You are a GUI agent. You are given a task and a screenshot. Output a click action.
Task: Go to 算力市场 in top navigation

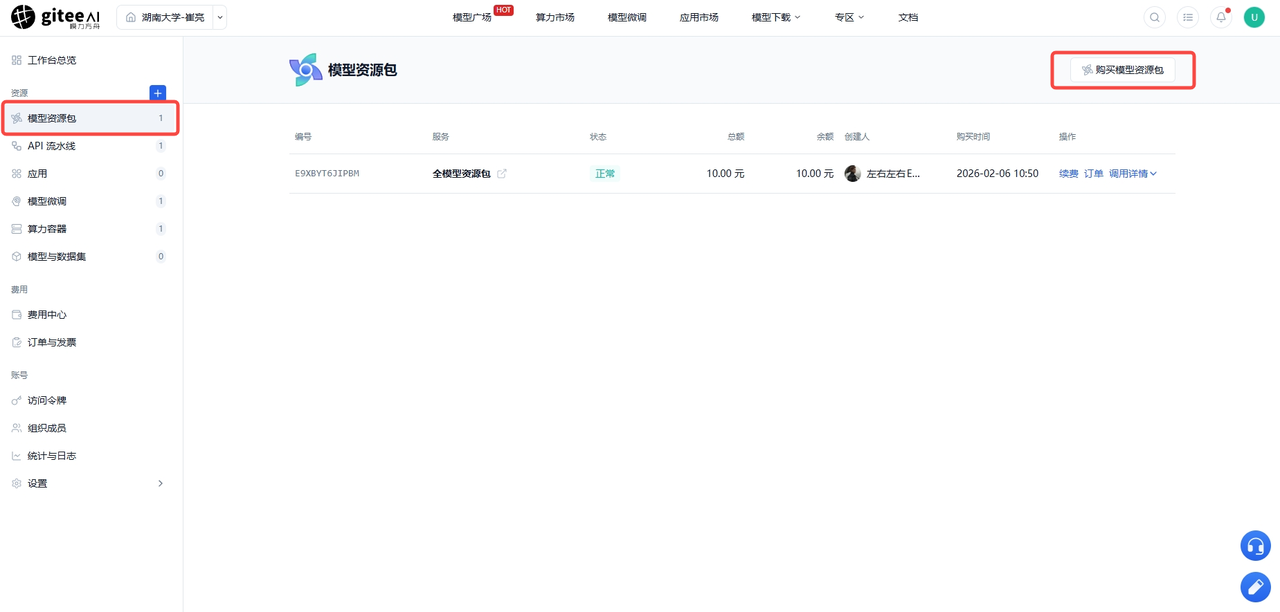[555, 17]
